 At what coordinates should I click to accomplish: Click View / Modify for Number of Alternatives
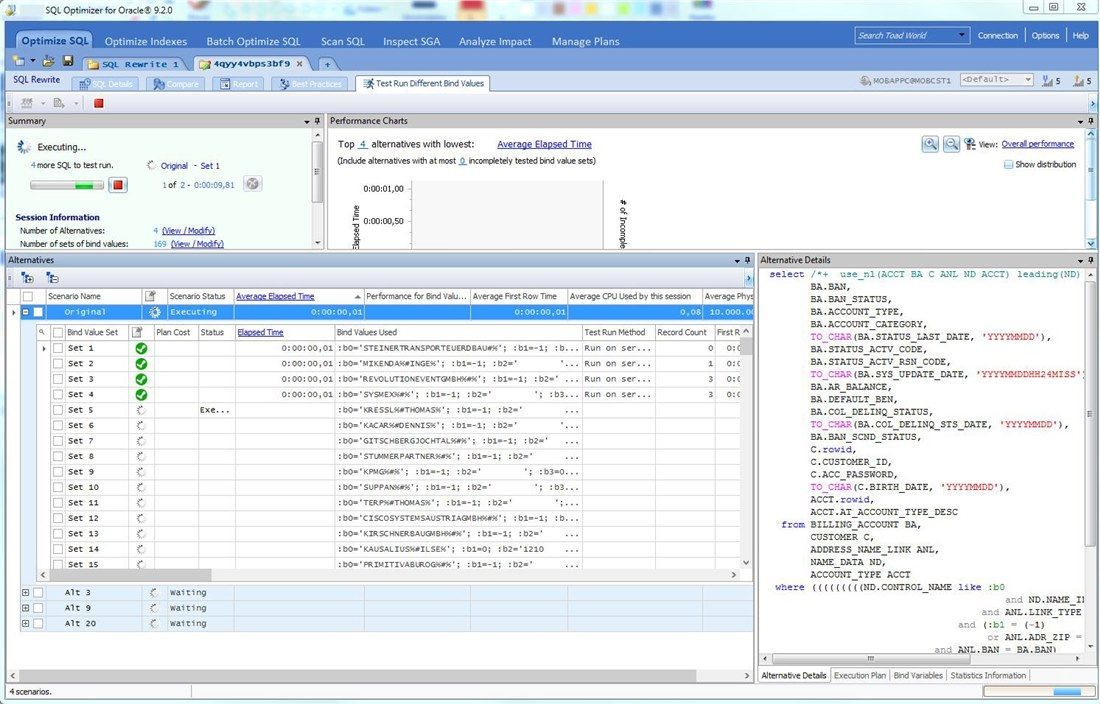(x=188, y=231)
